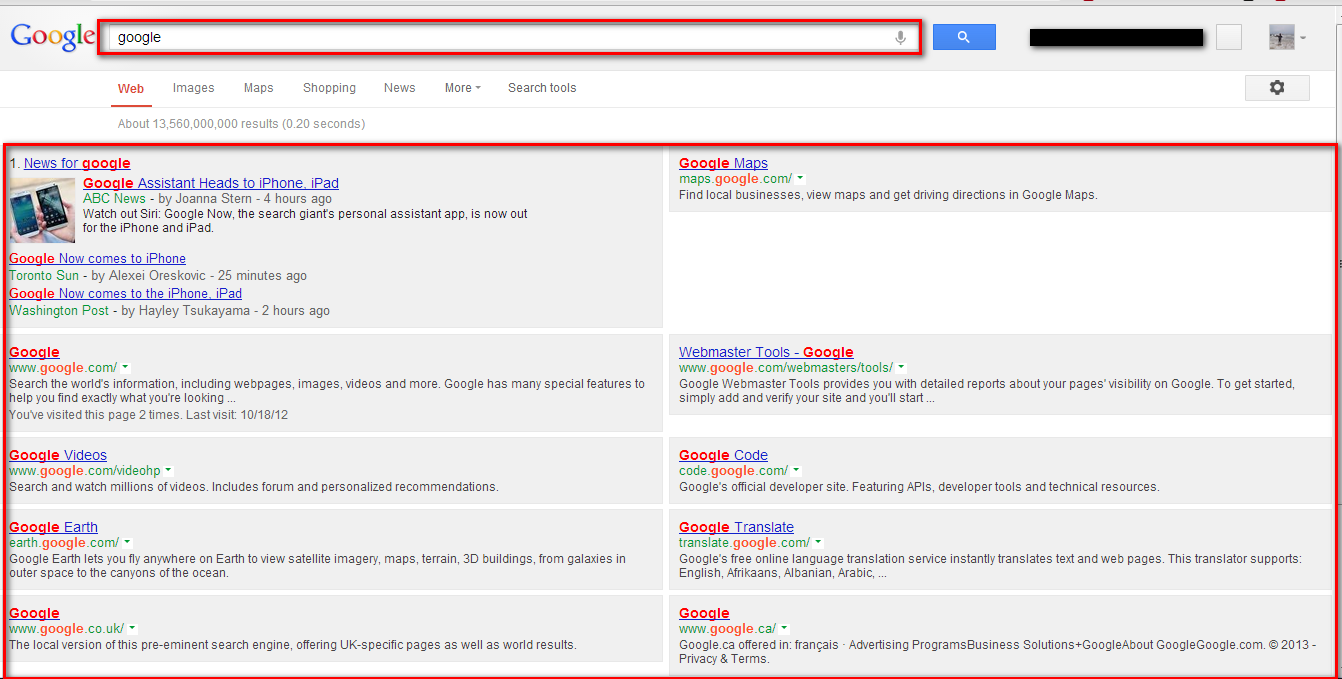
Task: Switch to the Images tab
Action: tap(193, 88)
